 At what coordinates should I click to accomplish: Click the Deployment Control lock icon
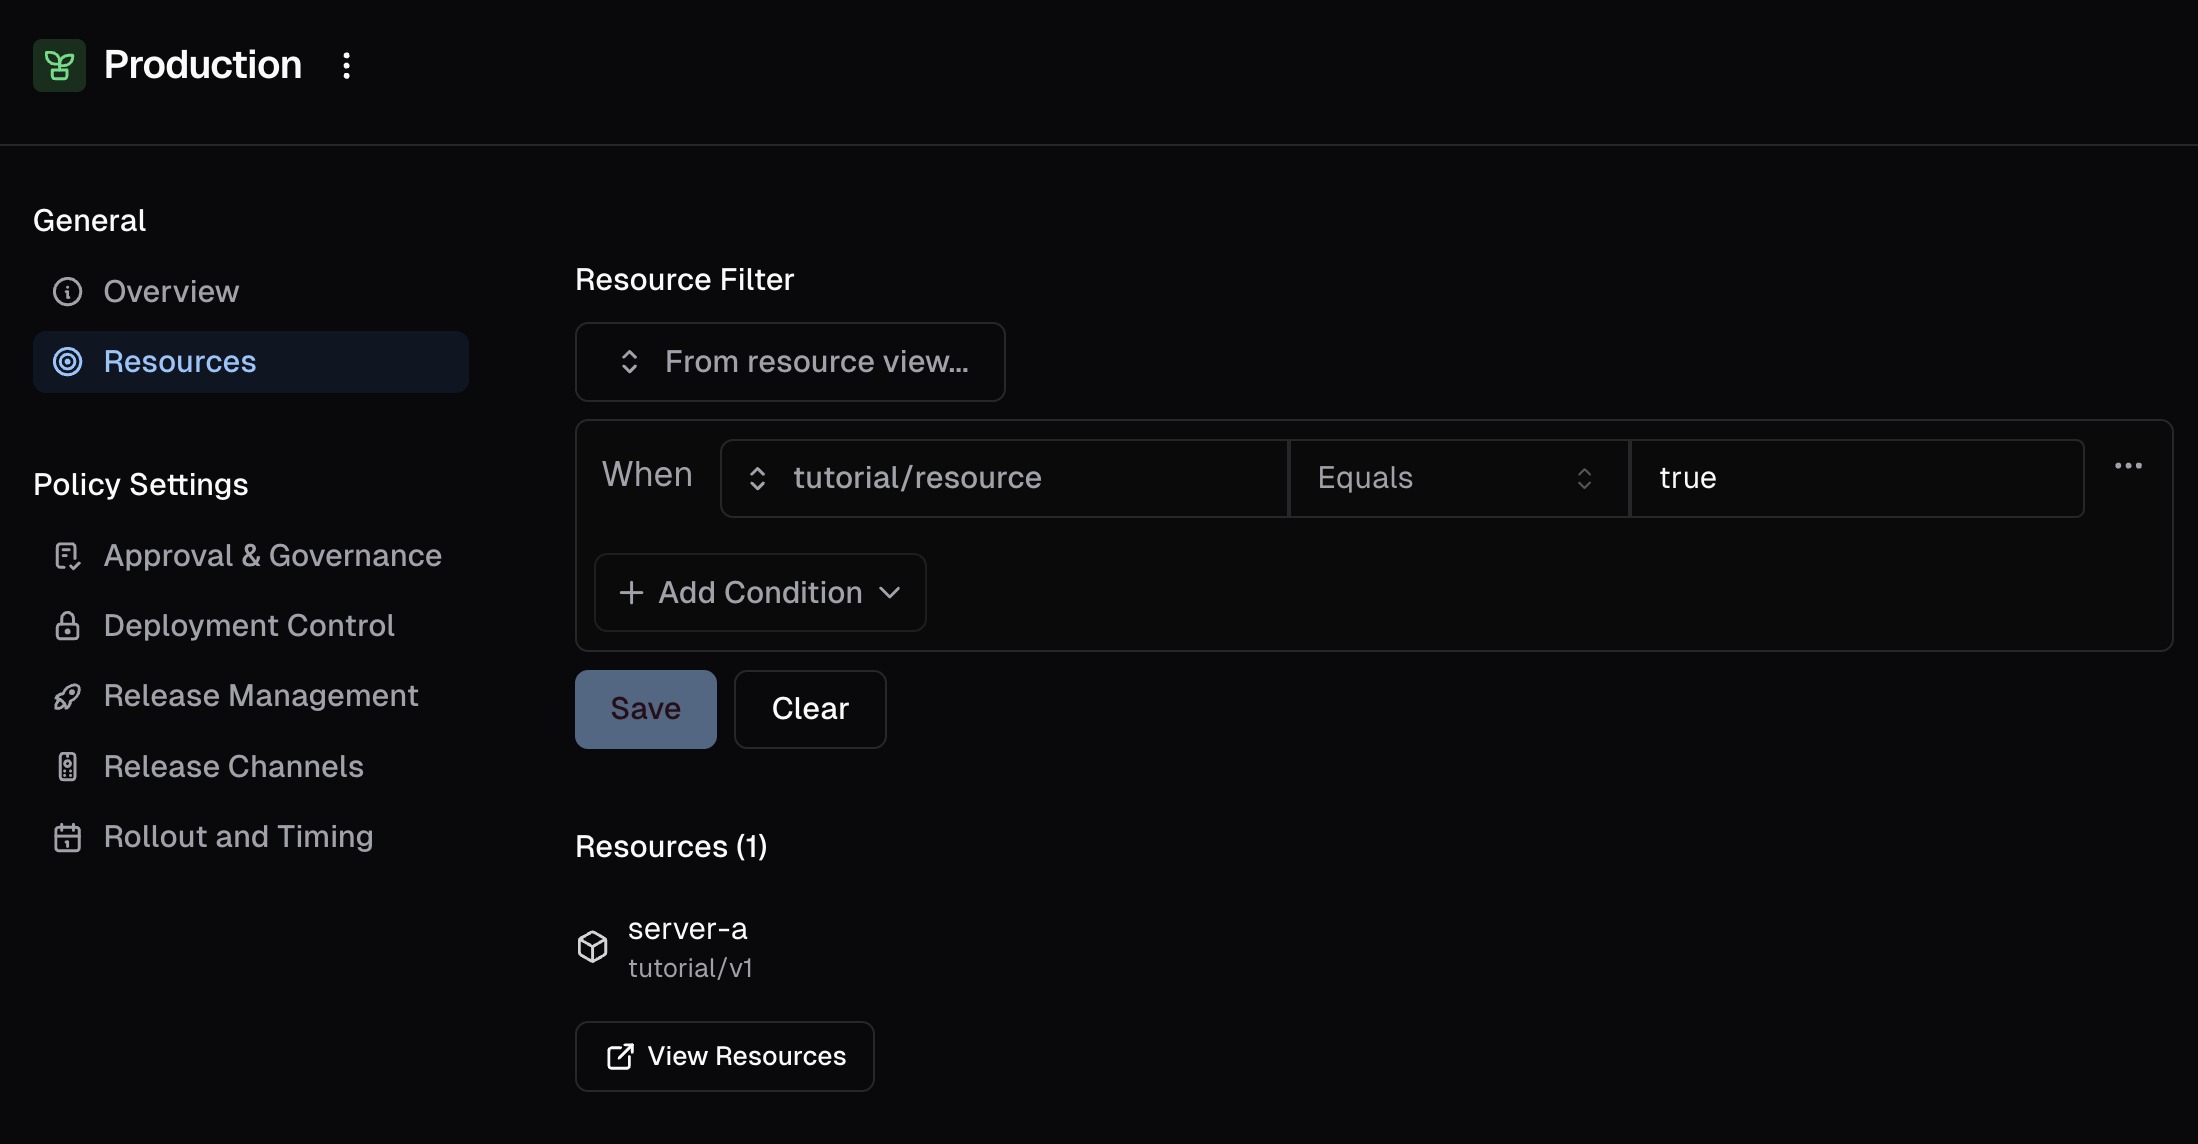point(67,626)
